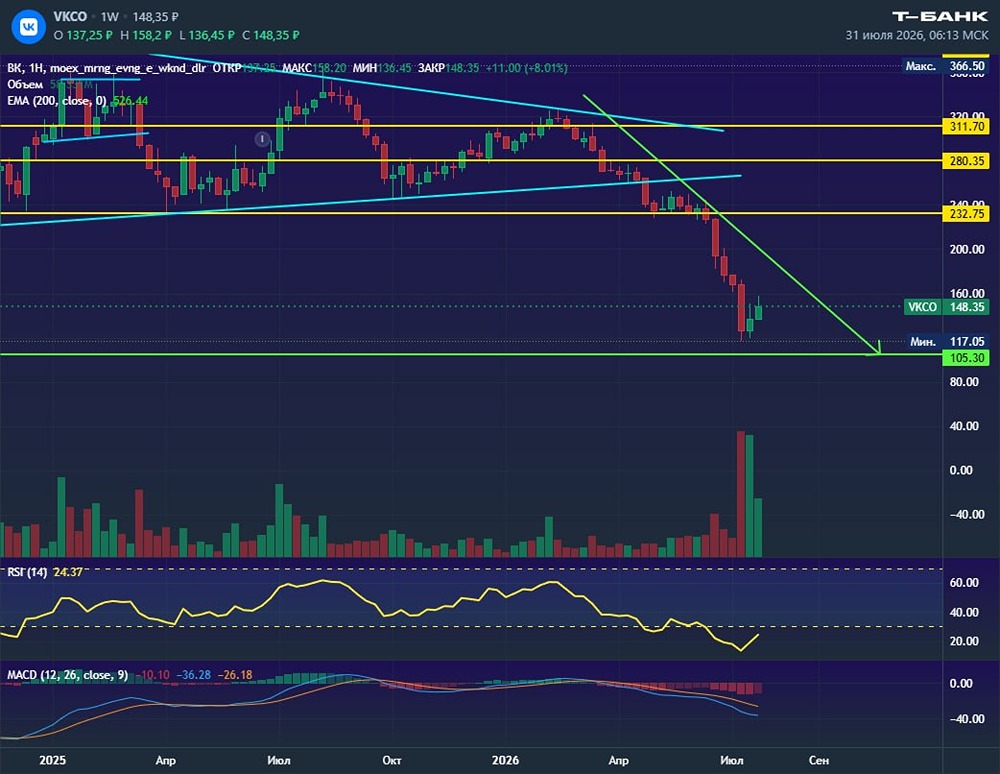Click the 200.00 price axis label
The width and height of the screenshot is (1000, 774).
point(966,249)
